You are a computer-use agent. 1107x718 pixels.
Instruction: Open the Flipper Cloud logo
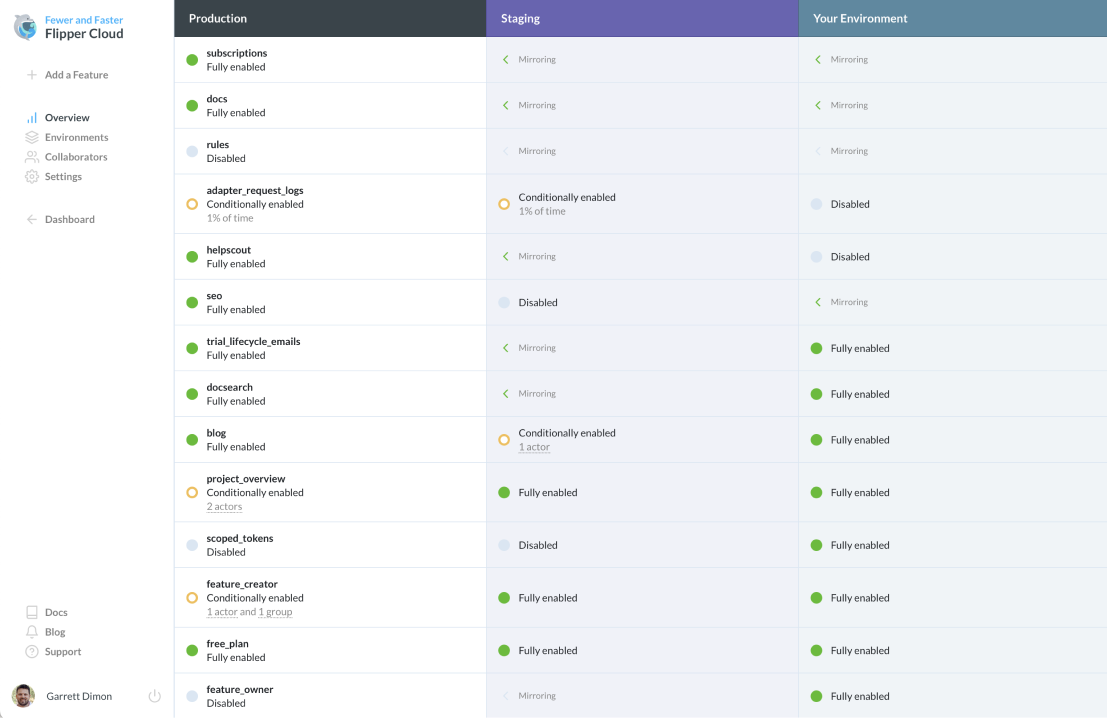pos(22,27)
